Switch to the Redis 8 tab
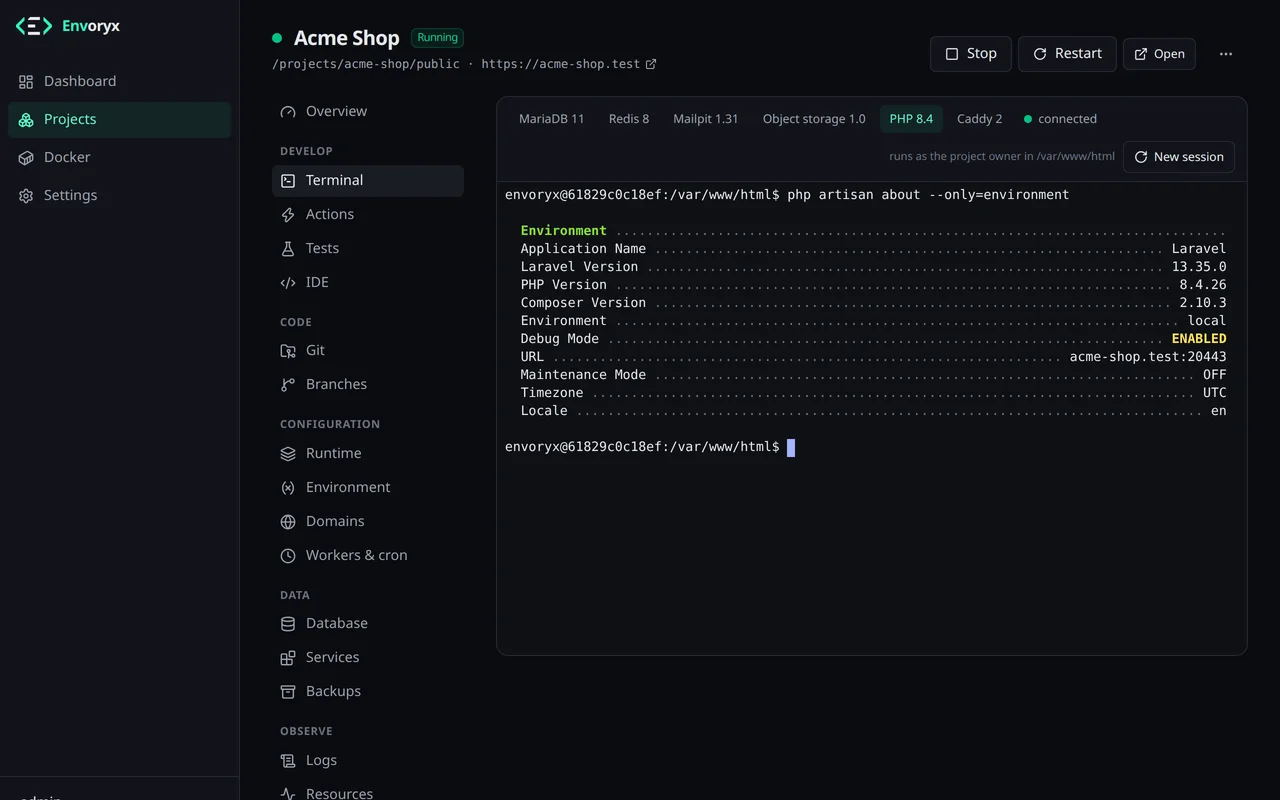Viewport: 1280px width, 800px height. (x=629, y=119)
